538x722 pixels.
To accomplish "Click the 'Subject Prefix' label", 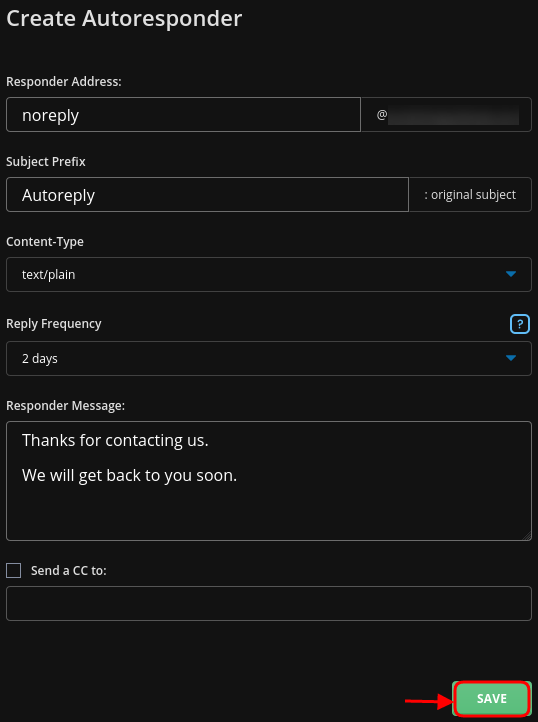I will tap(46, 162).
